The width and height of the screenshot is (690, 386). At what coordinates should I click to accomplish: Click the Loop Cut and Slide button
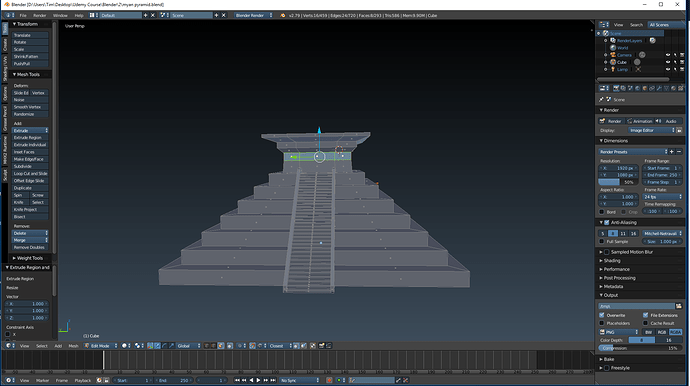29,173
